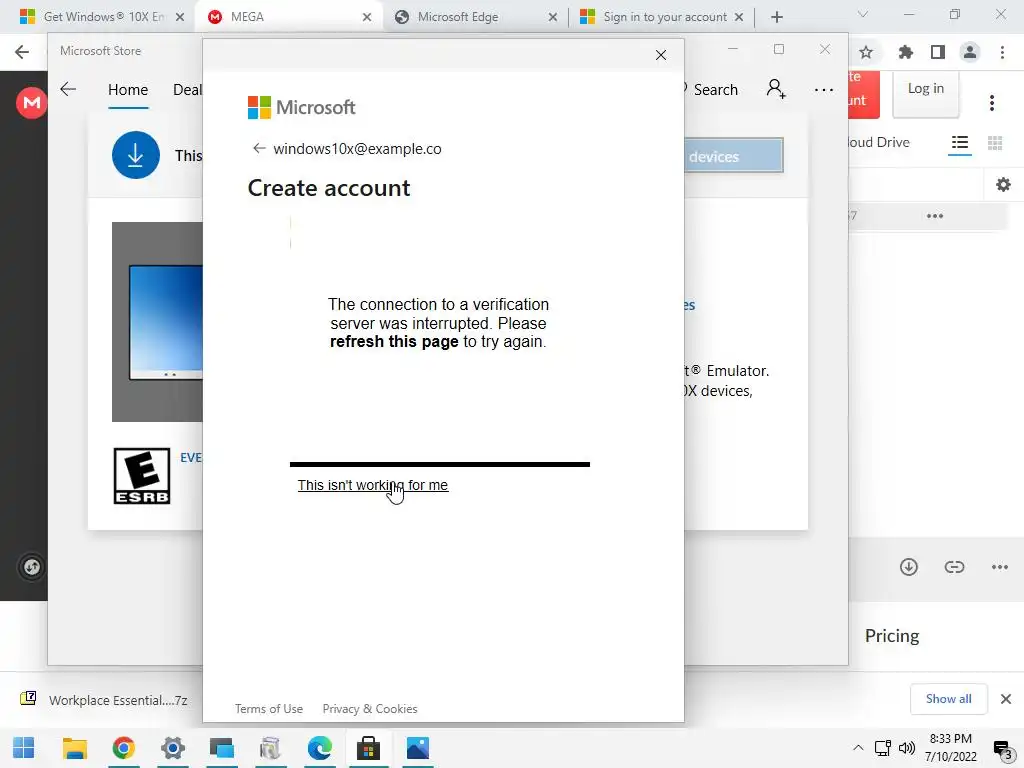Click the MEGA sidebar sync circle icon
The image size is (1024, 768).
[x=31, y=566]
